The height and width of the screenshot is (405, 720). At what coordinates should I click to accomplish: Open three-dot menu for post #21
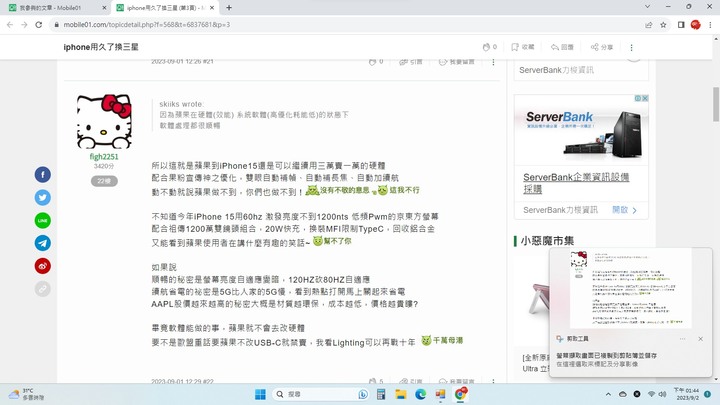[493, 62]
